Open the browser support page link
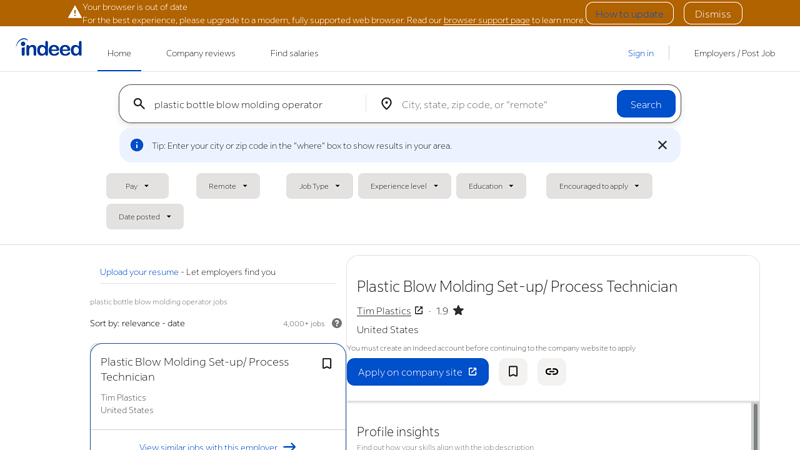This screenshot has height=450, width=800. point(486,20)
